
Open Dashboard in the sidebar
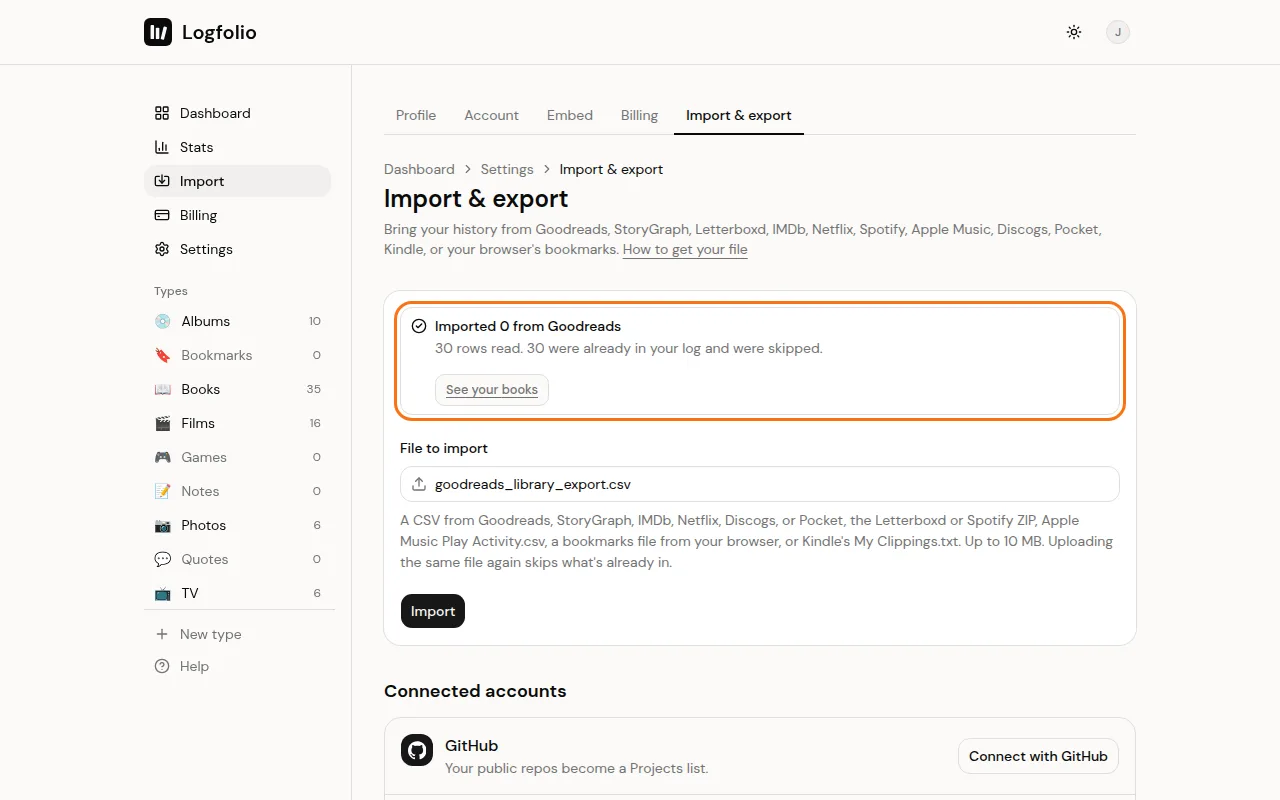[x=237, y=113]
